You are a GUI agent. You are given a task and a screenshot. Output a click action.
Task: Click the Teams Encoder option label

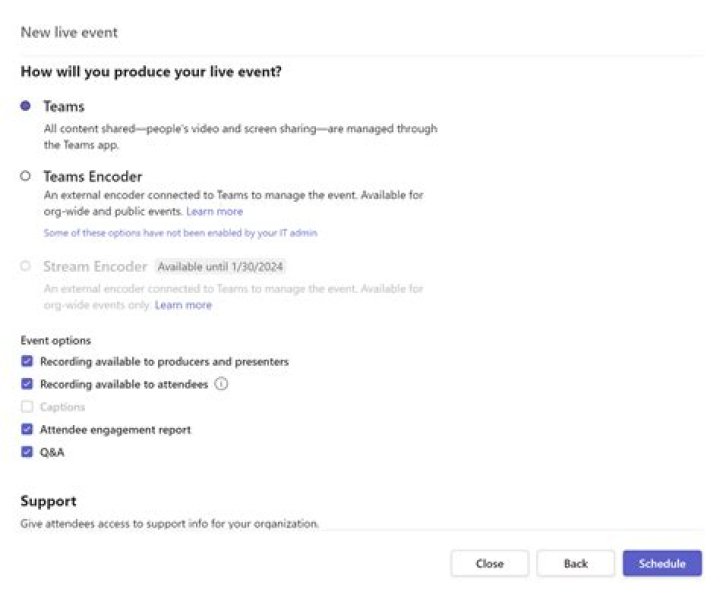tap(92, 177)
